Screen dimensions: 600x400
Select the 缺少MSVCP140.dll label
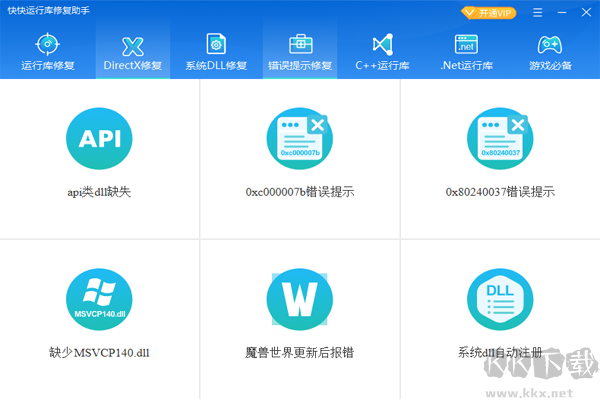pyautogui.click(x=99, y=353)
